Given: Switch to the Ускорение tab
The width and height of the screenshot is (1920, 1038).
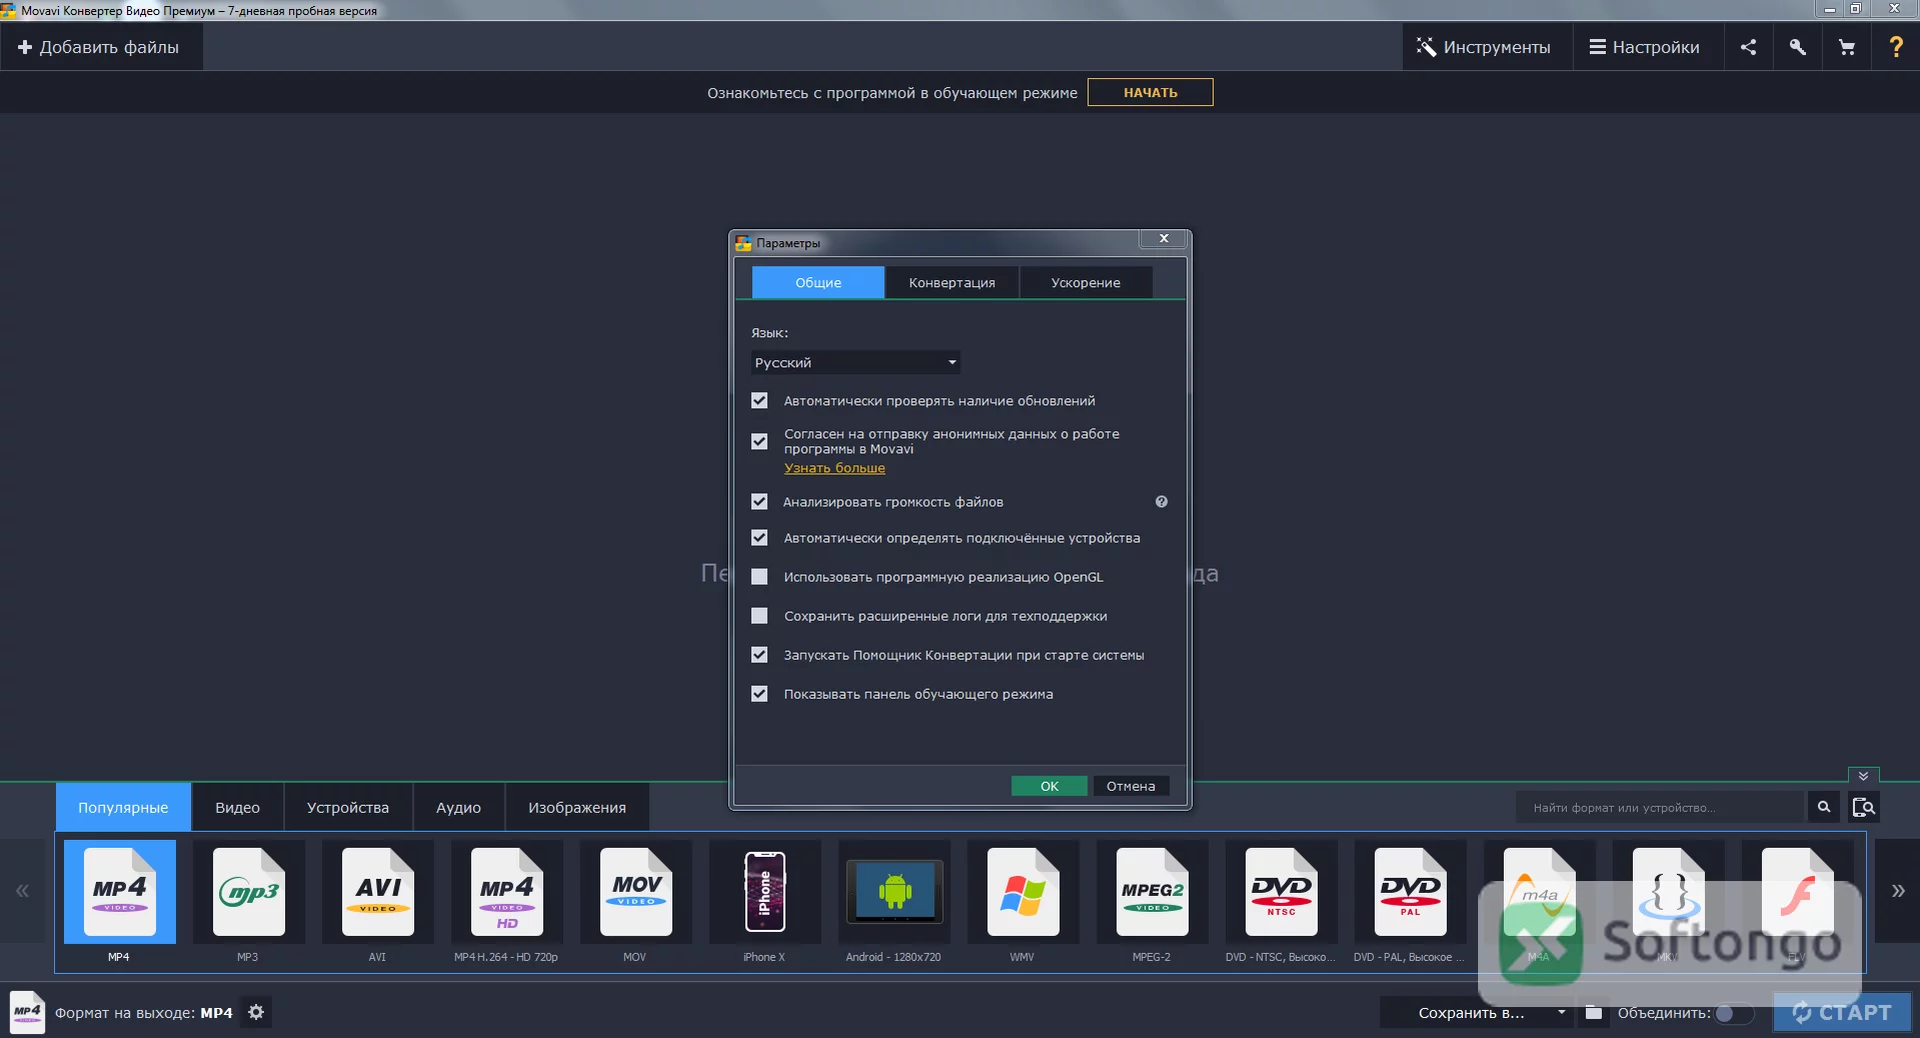Looking at the screenshot, I should (1086, 283).
